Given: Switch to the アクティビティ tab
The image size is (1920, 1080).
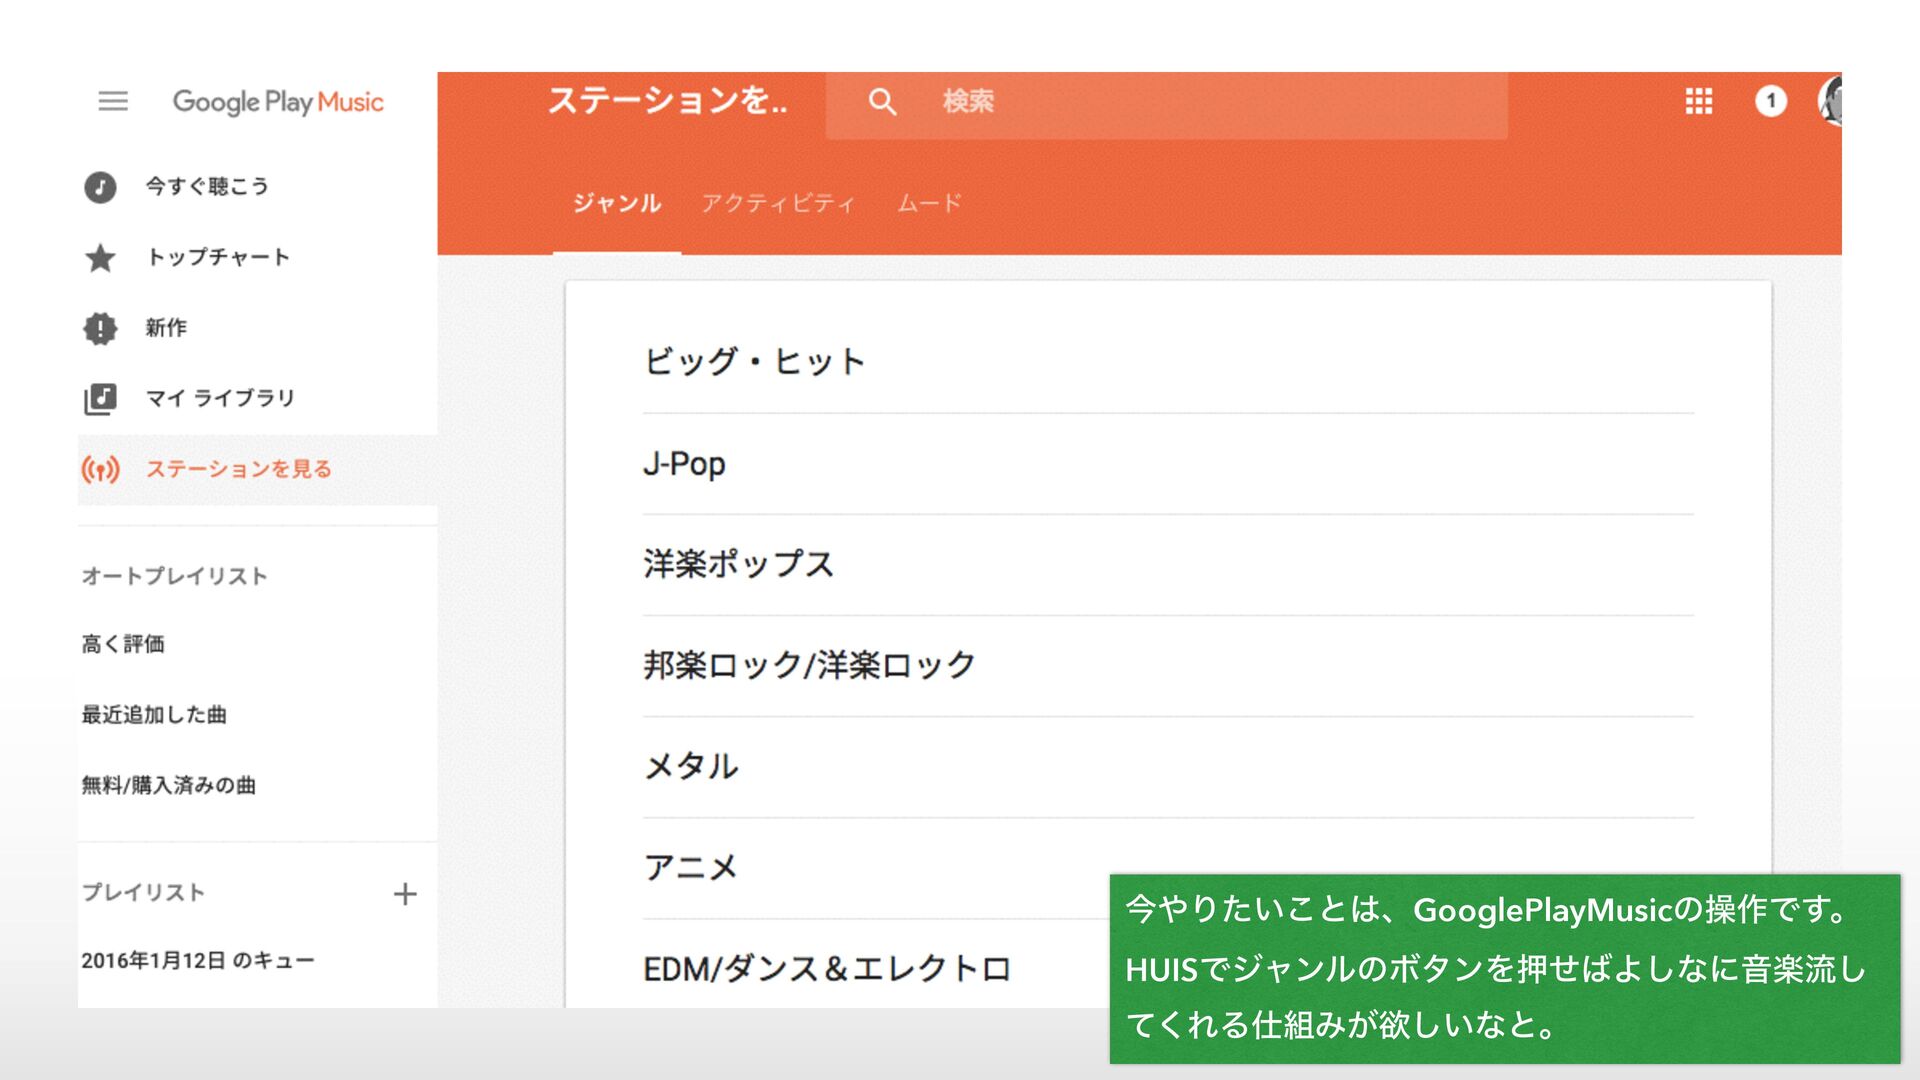Looking at the screenshot, I should pyautogui.click(x=778, y=204).
